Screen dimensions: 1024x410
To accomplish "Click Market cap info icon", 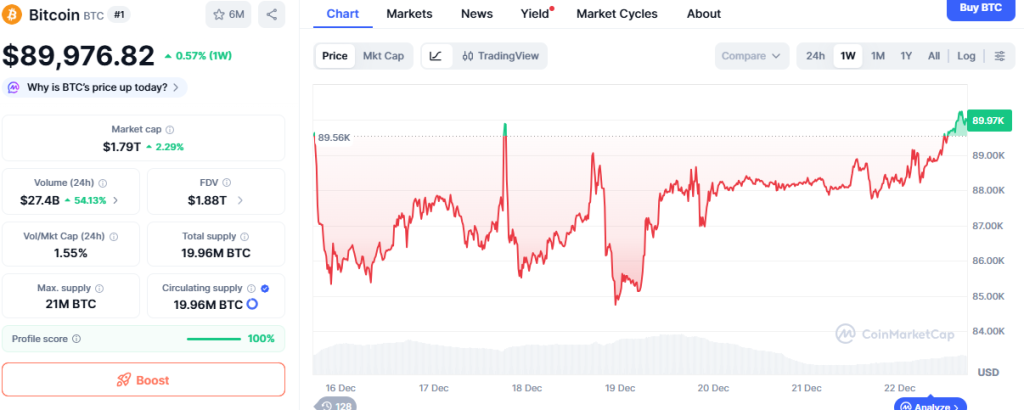I will pyautogui.click(x=170, y=130).
